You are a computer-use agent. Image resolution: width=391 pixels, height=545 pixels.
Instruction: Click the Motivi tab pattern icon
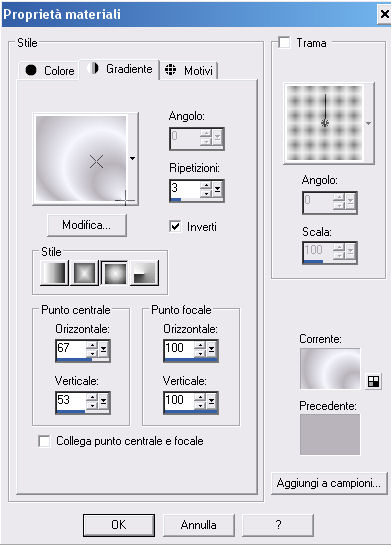pos(170,70)
